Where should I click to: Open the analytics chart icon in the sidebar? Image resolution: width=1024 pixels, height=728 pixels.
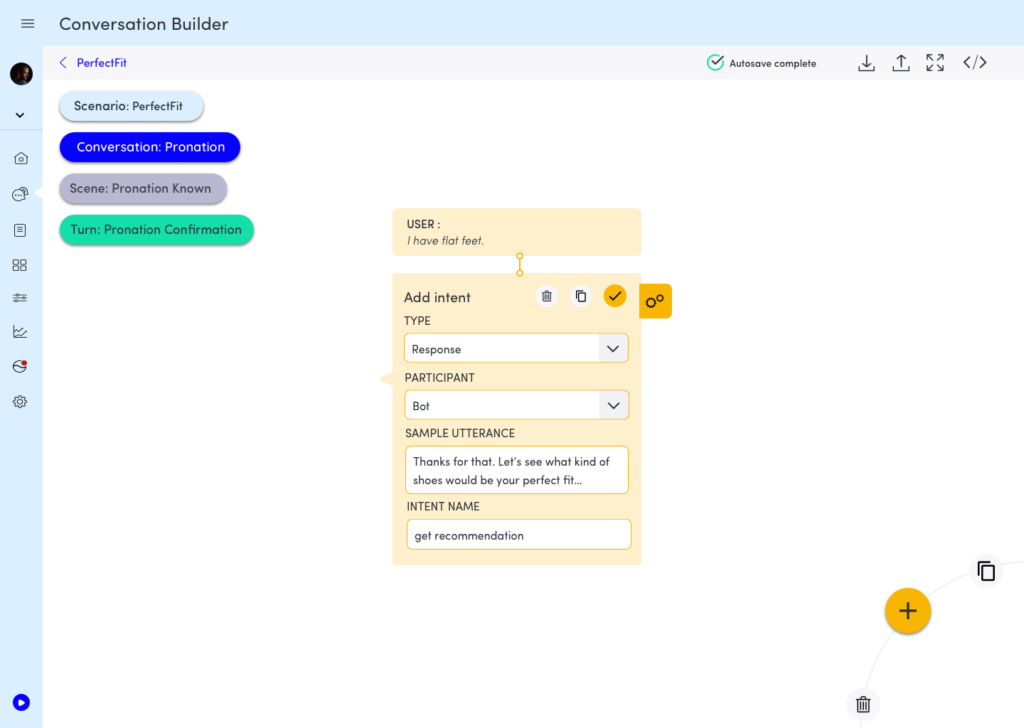pos(20,332)
